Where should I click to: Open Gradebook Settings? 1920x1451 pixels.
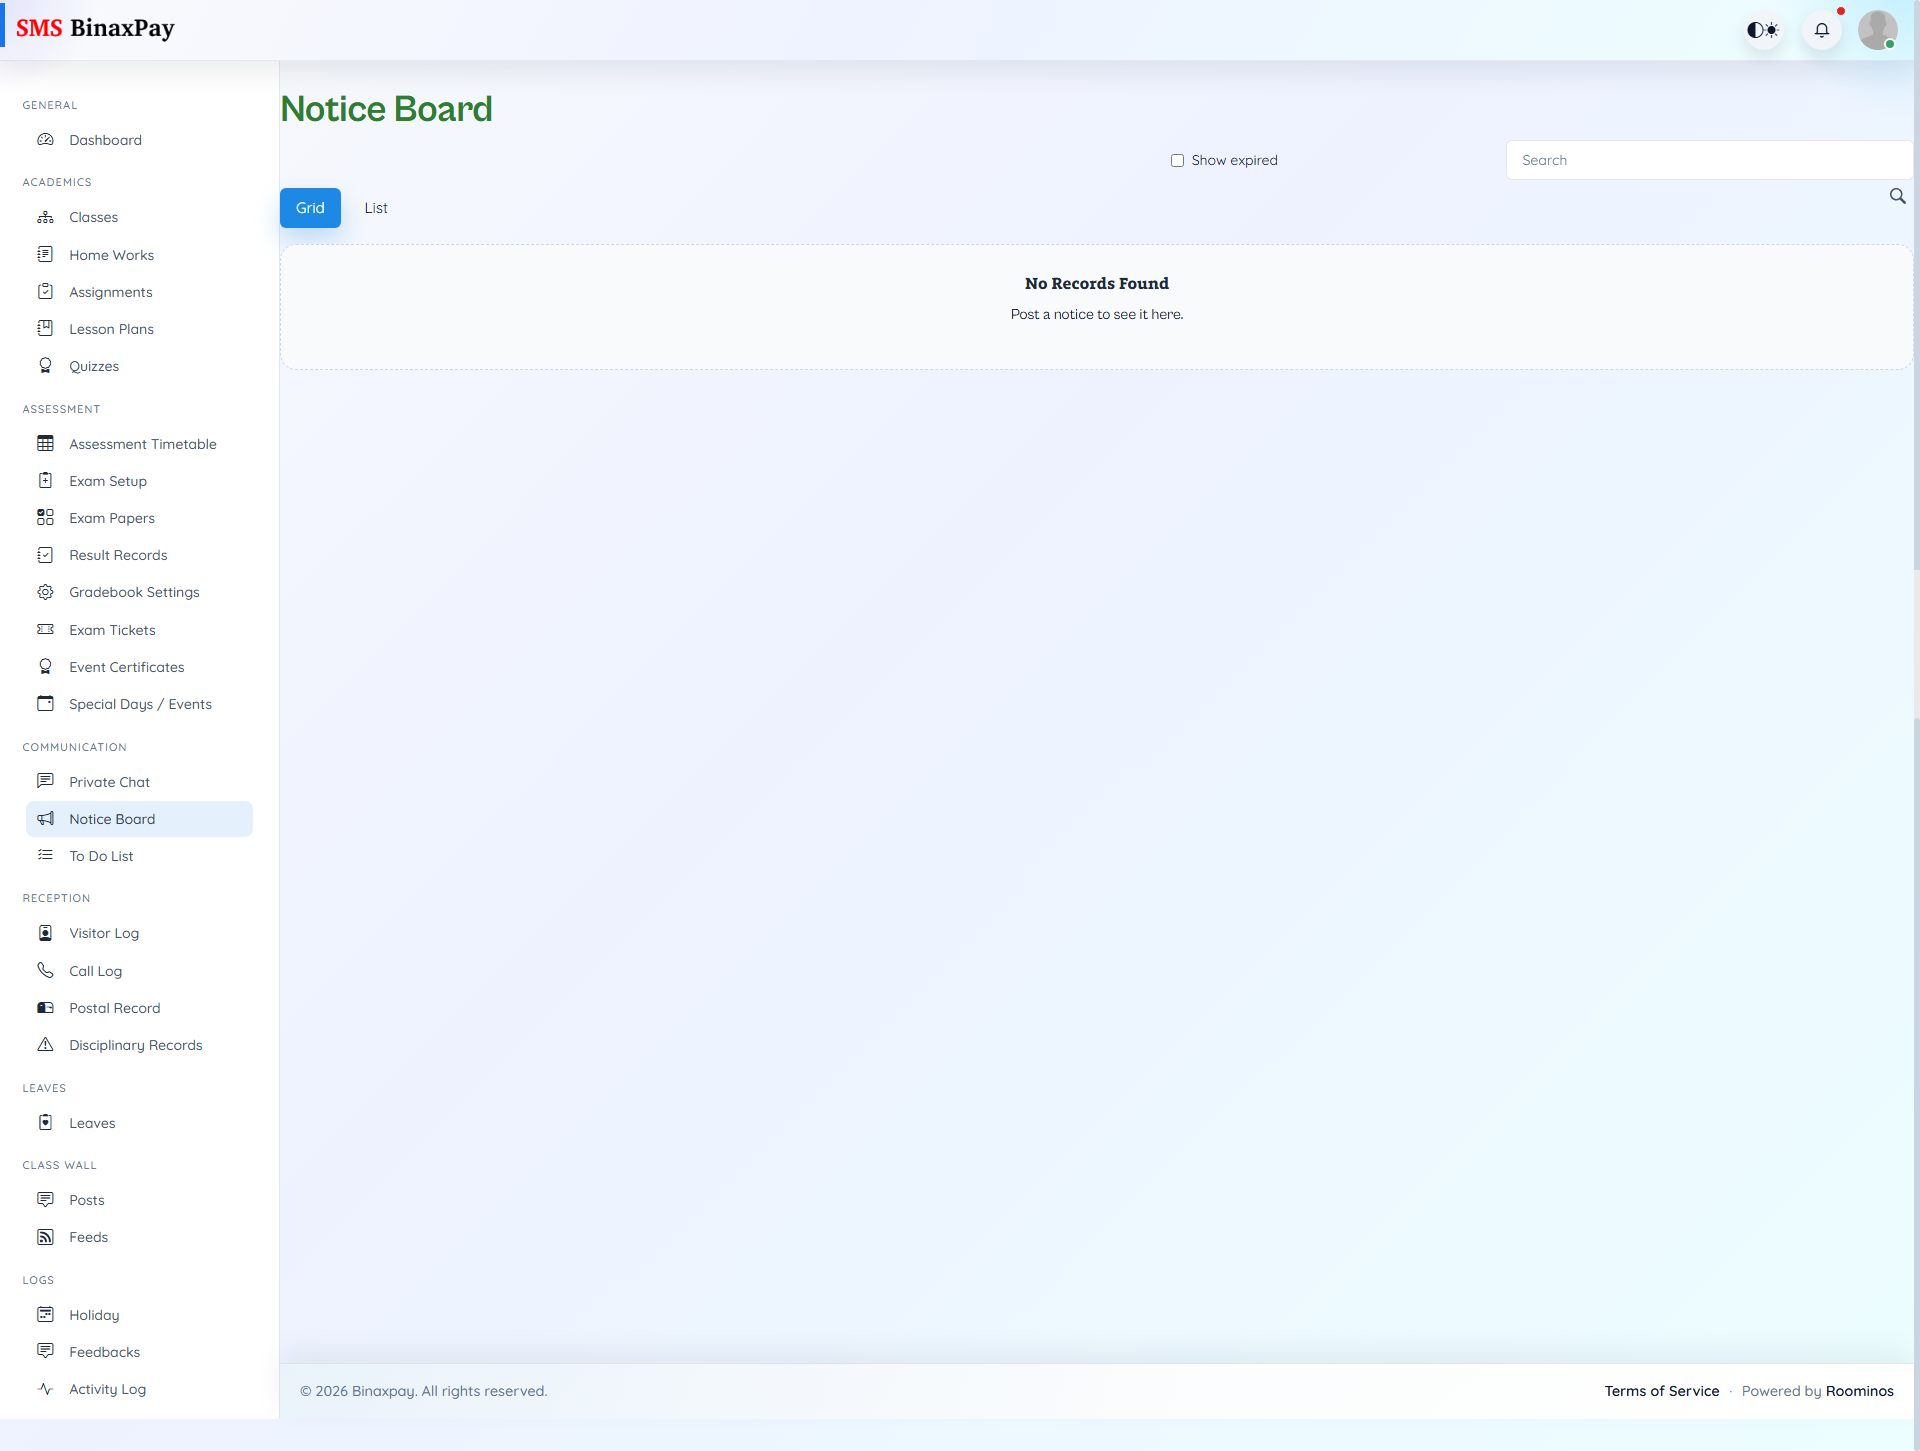point(133,592)
